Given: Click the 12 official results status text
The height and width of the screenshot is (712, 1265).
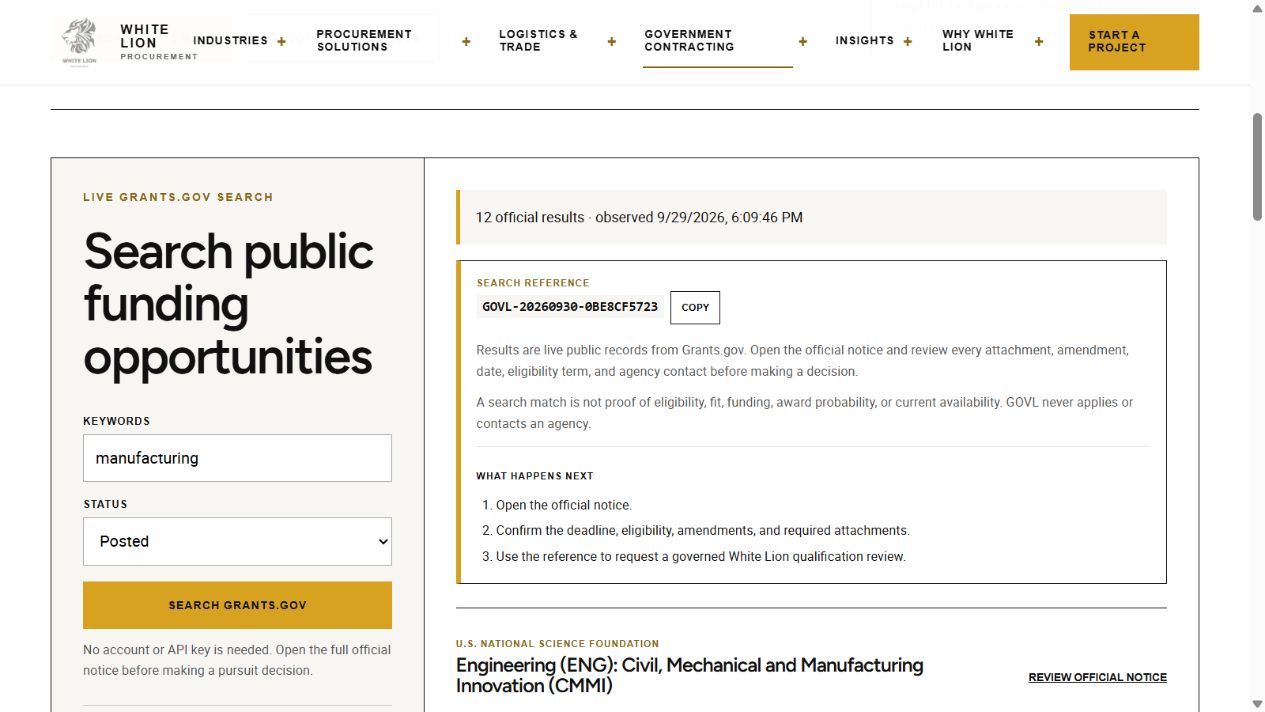Looking at the screenshot, I should tap(639, 217).
